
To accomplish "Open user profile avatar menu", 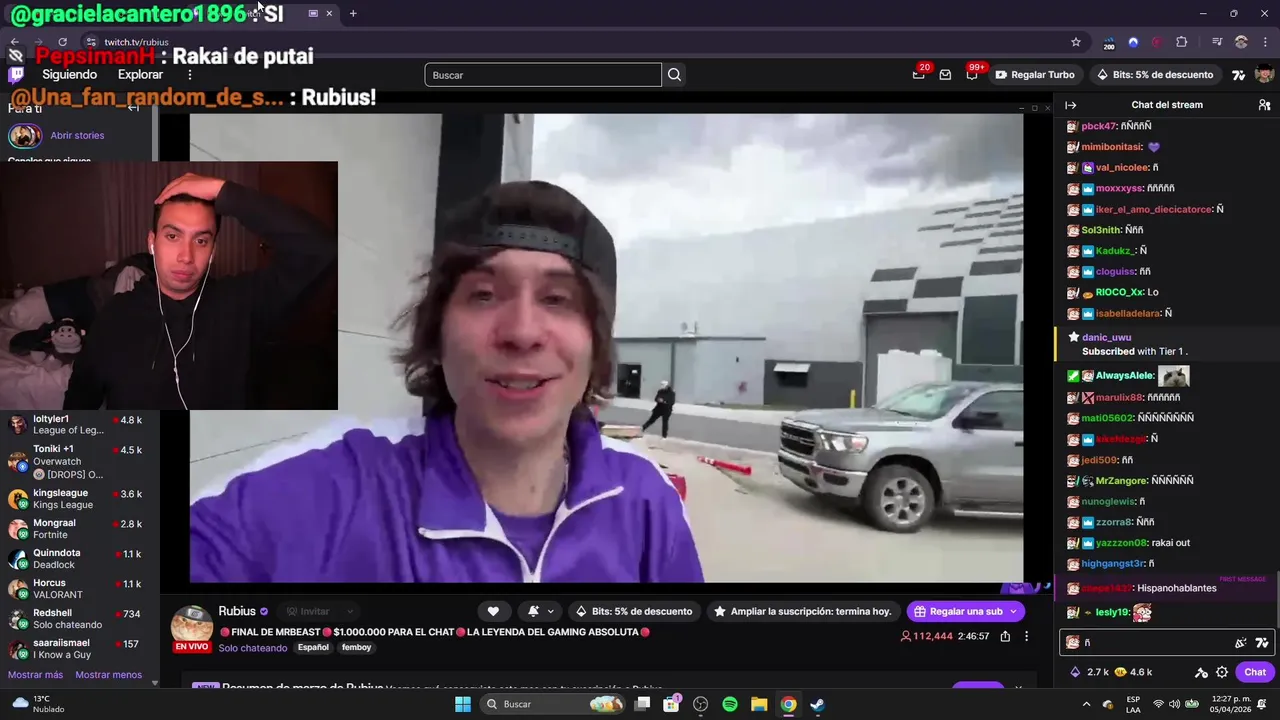I will pyautogui.click(x=1264, y=75).
